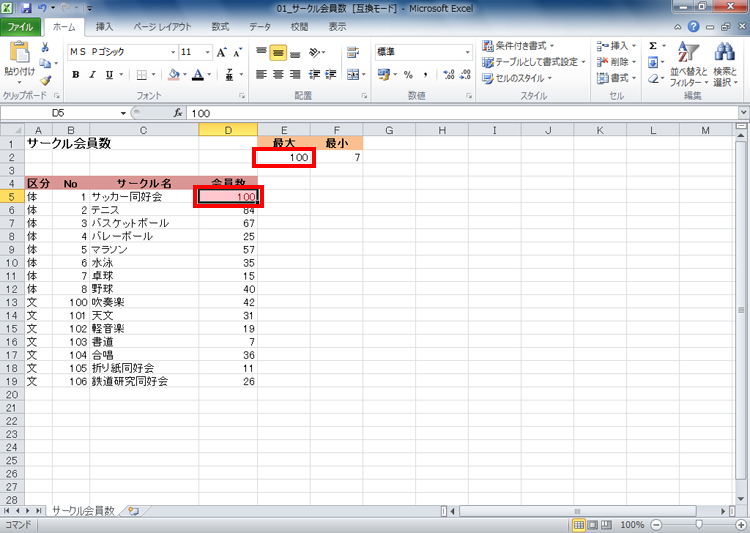750x533 pixels.
Task: Click the Paste clipboard icon
Action: point(19,52)
